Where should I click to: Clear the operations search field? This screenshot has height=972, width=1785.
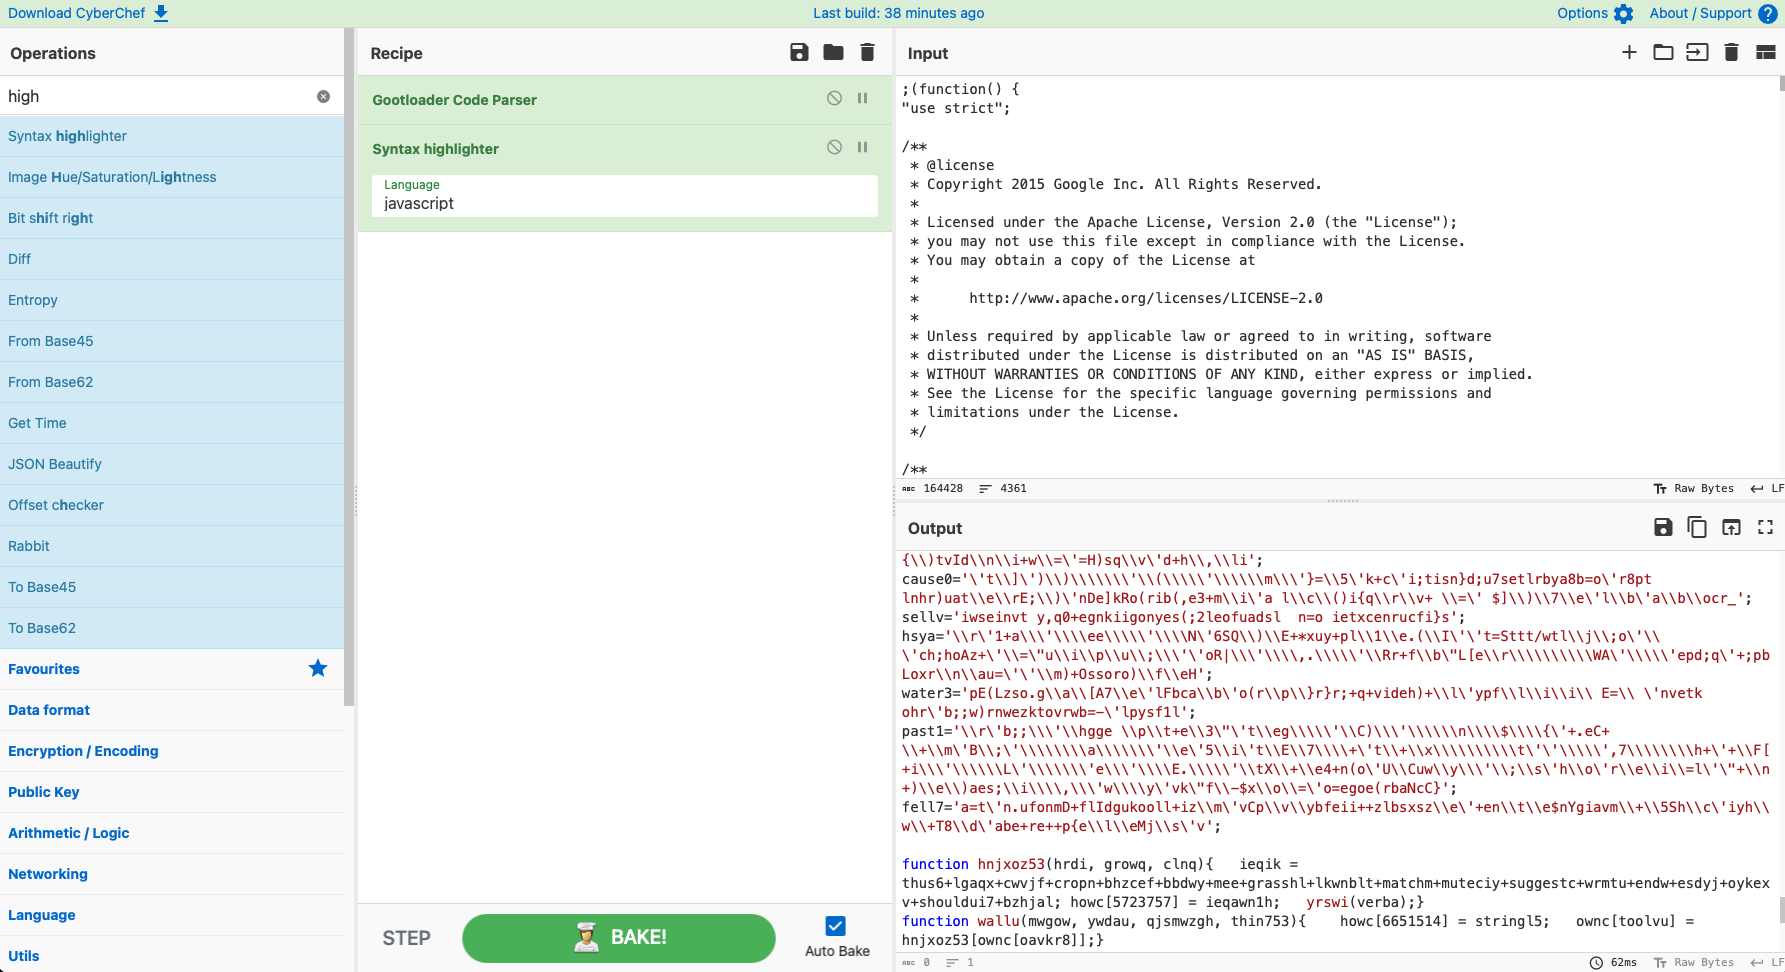[x=323, y=96]
